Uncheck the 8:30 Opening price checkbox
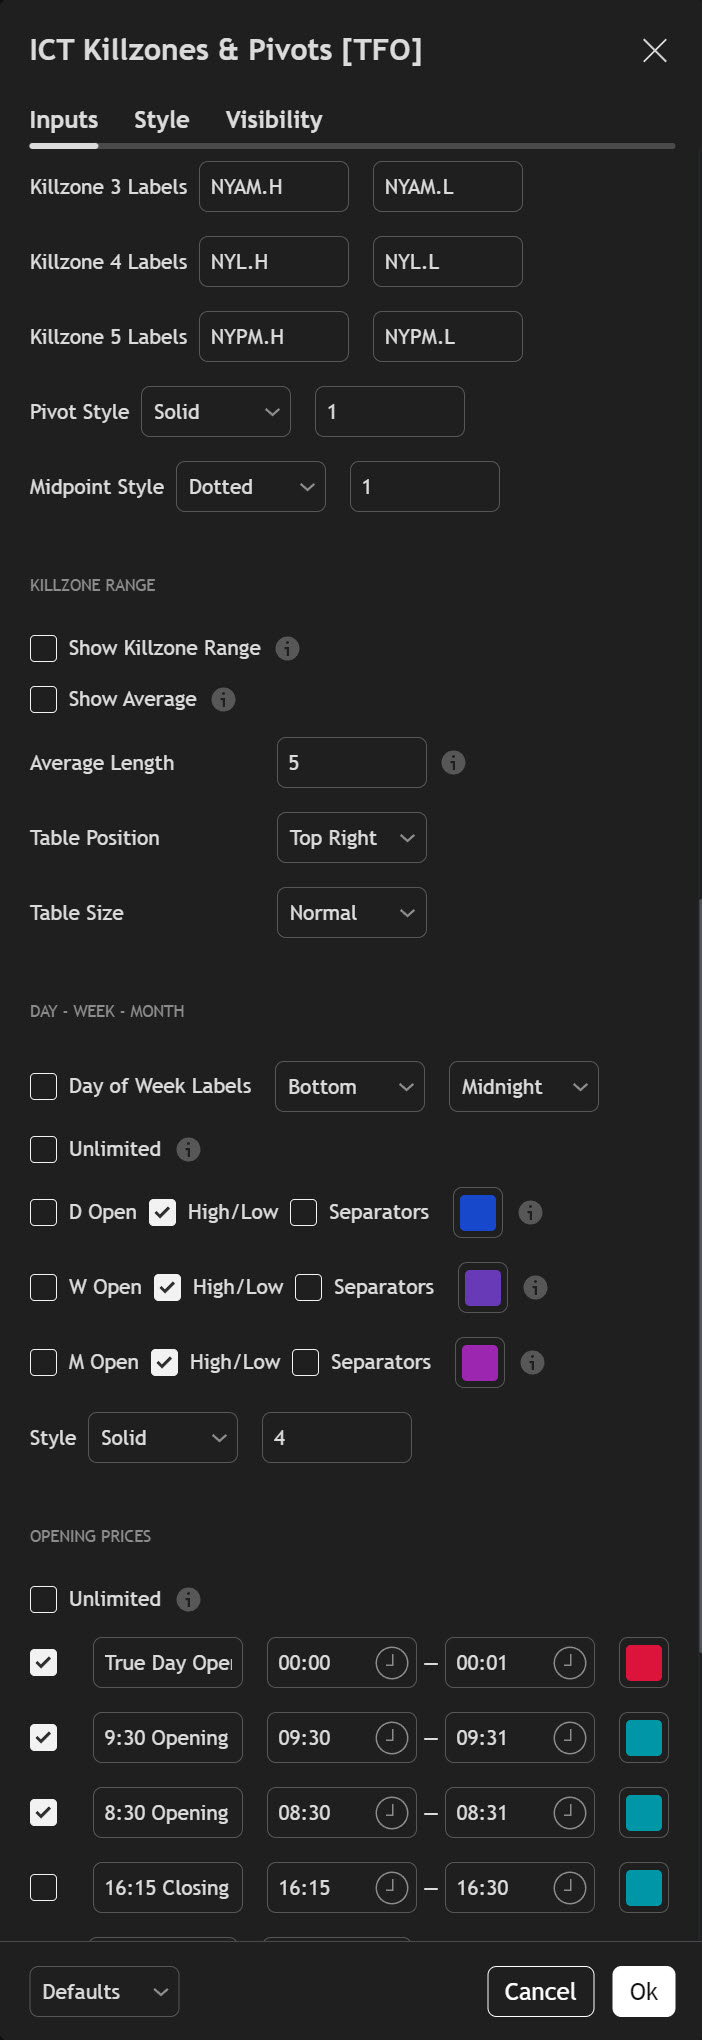Viewport: 702px width, 2040px height. tap(44, 1812)
